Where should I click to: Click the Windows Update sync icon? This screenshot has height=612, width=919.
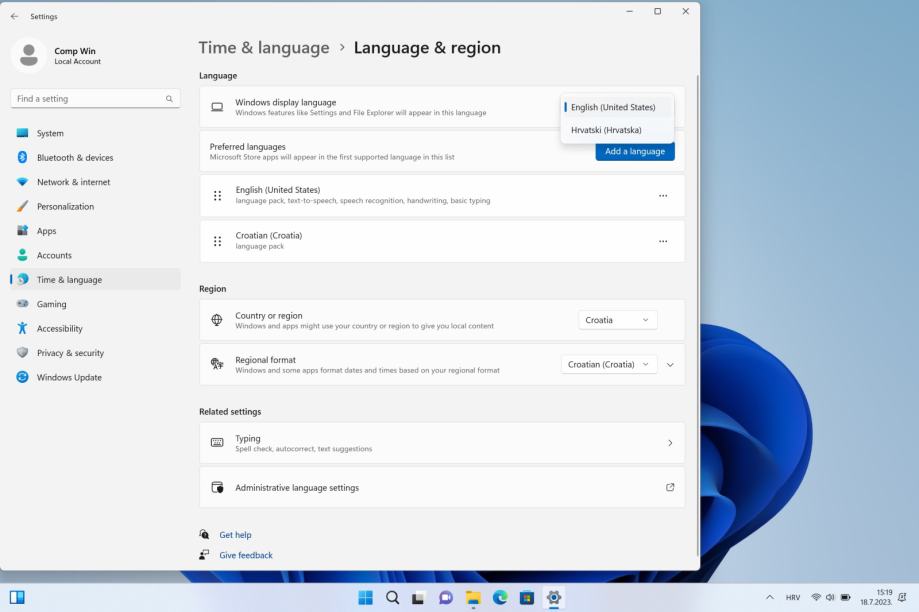pyautogui.click(x=22, y=377)
